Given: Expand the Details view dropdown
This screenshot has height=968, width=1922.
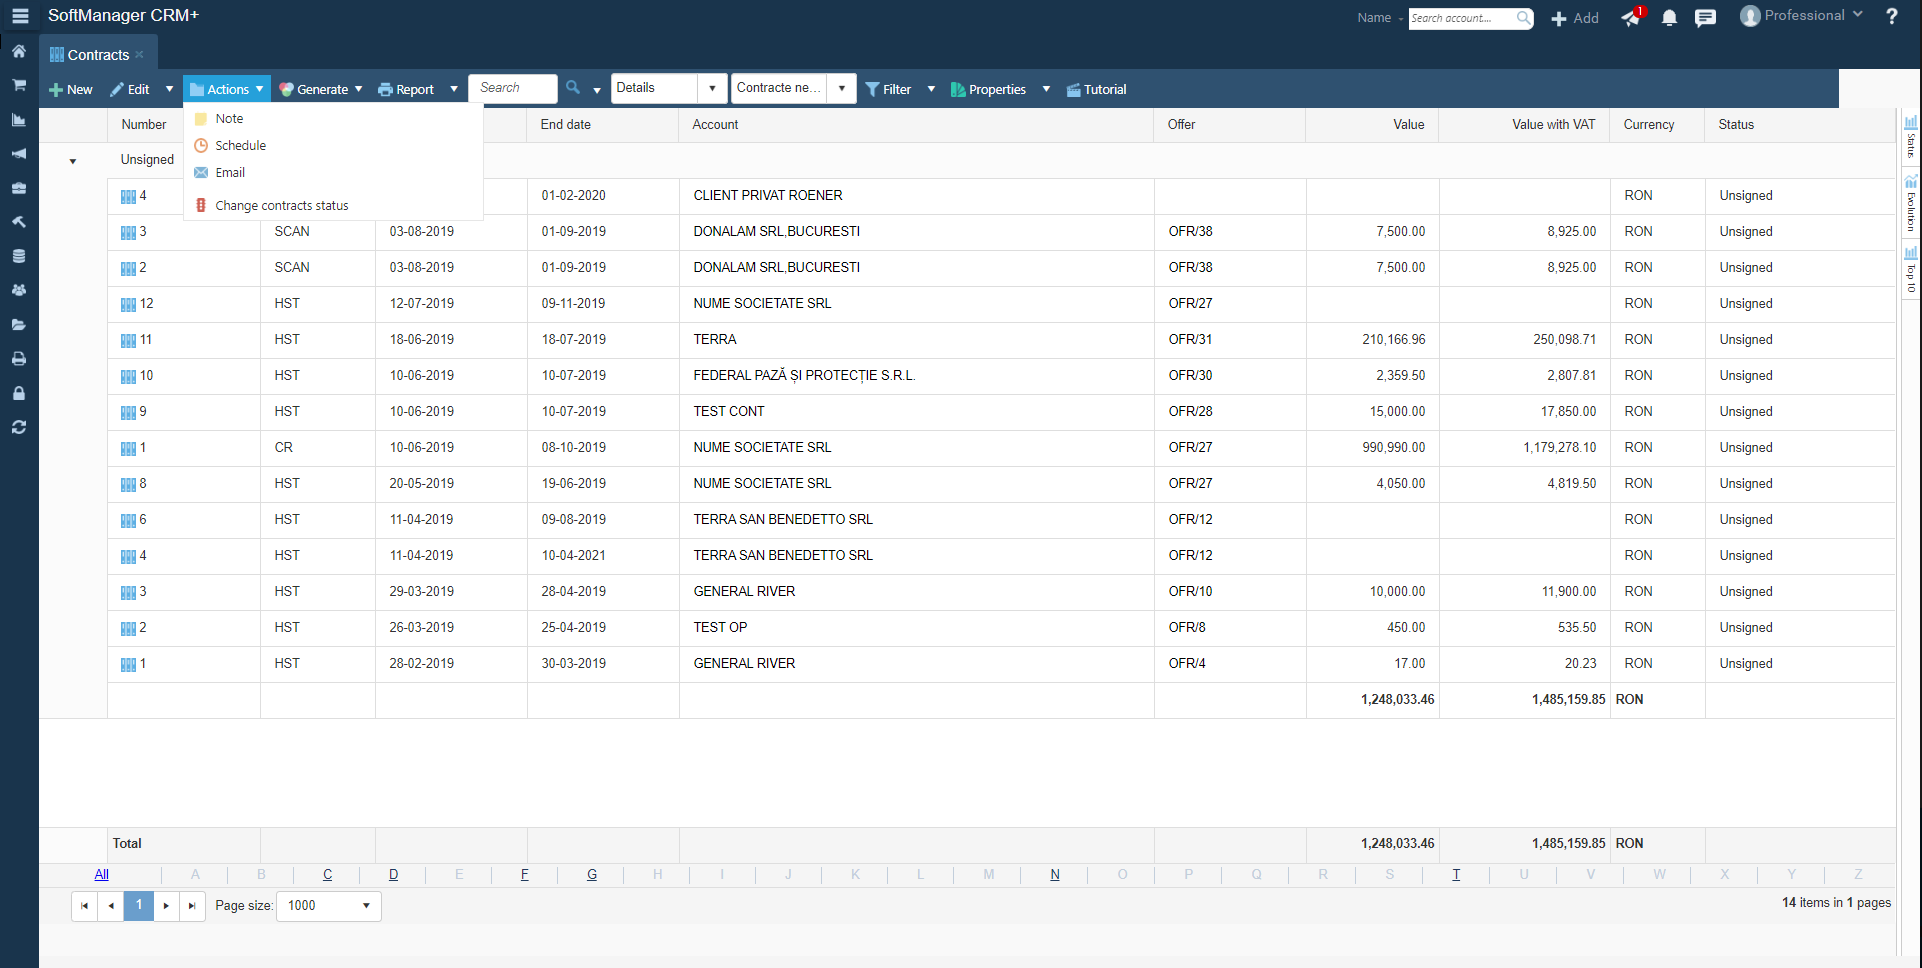Looking at the screenshot, I should (x=712, y=89).
